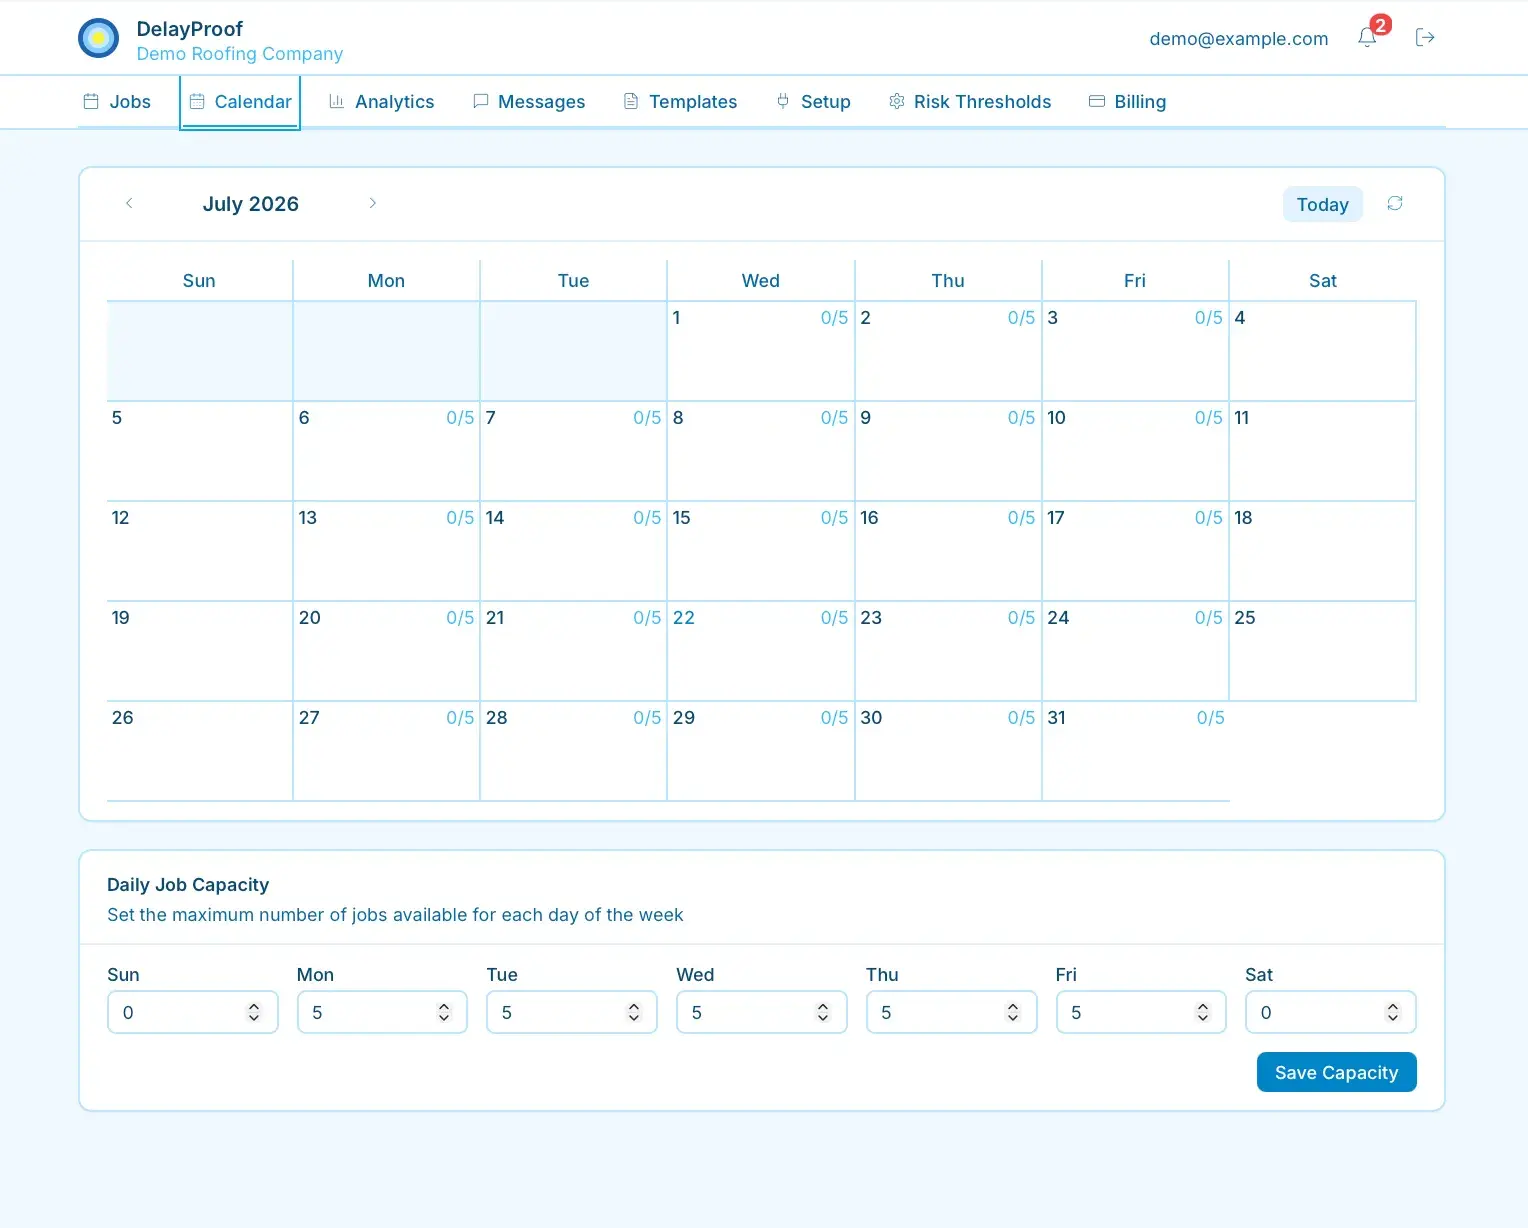The height and width of the screenshot is (1228, 1528).
Task: Click the Wed capacity stepper arrows
Action: (823, 1012)
